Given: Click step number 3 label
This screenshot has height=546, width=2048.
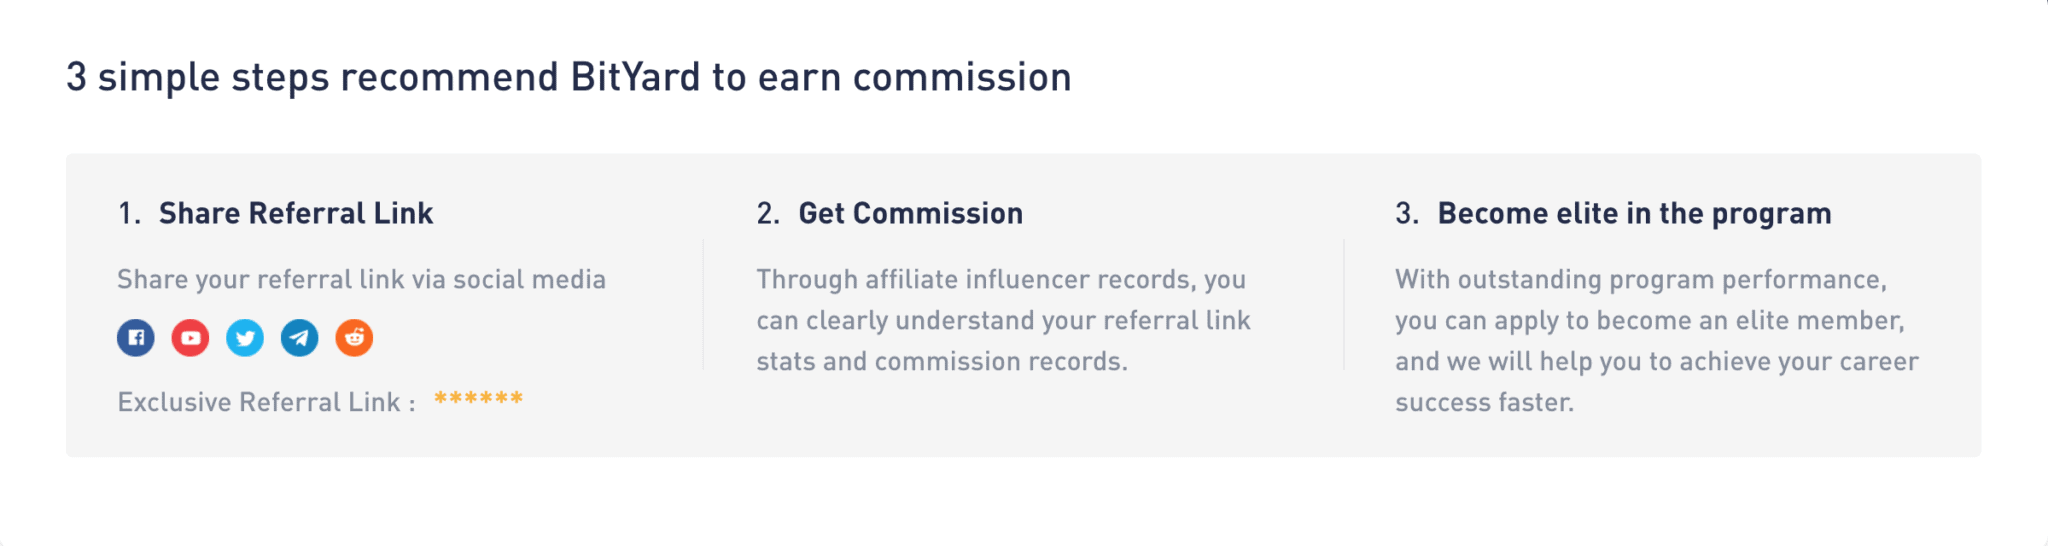Looking at the screenshot, I should [1407, 213].
